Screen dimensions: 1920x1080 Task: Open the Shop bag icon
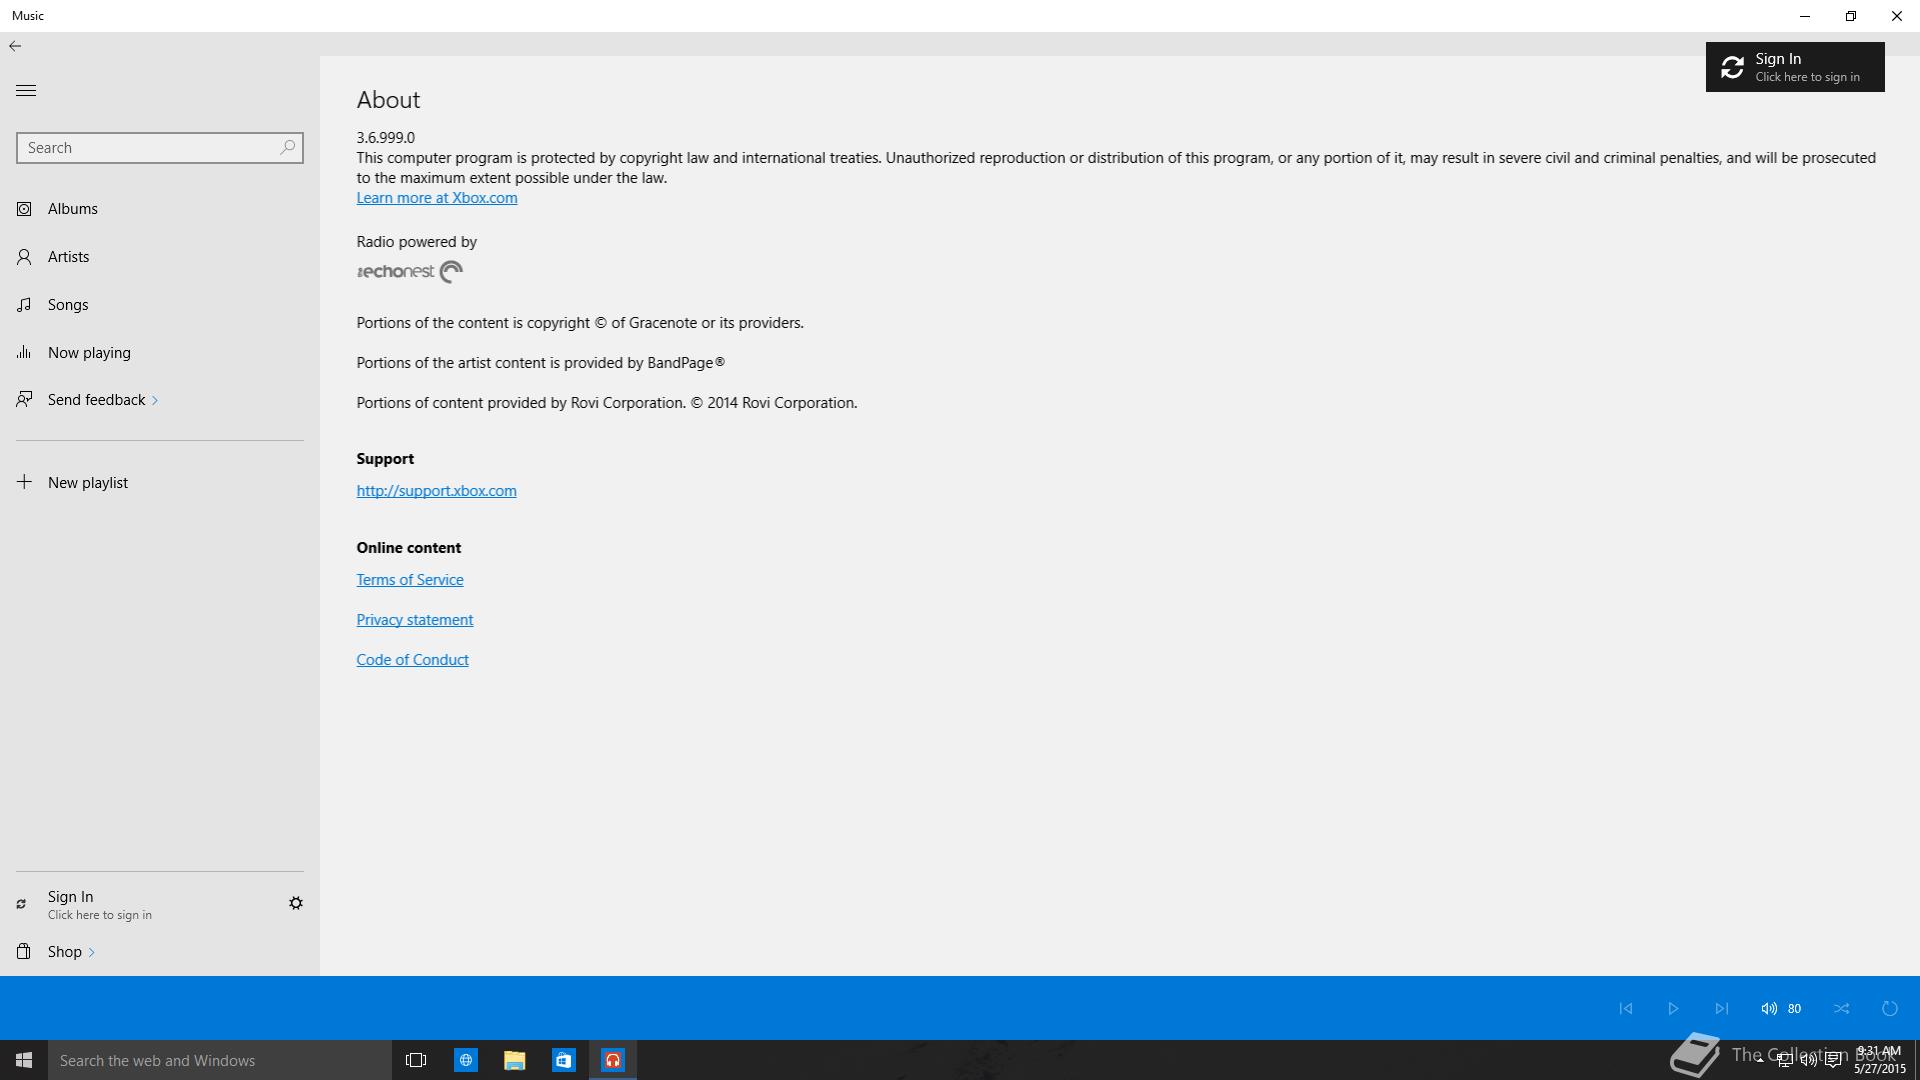click(x=24, y=952)
